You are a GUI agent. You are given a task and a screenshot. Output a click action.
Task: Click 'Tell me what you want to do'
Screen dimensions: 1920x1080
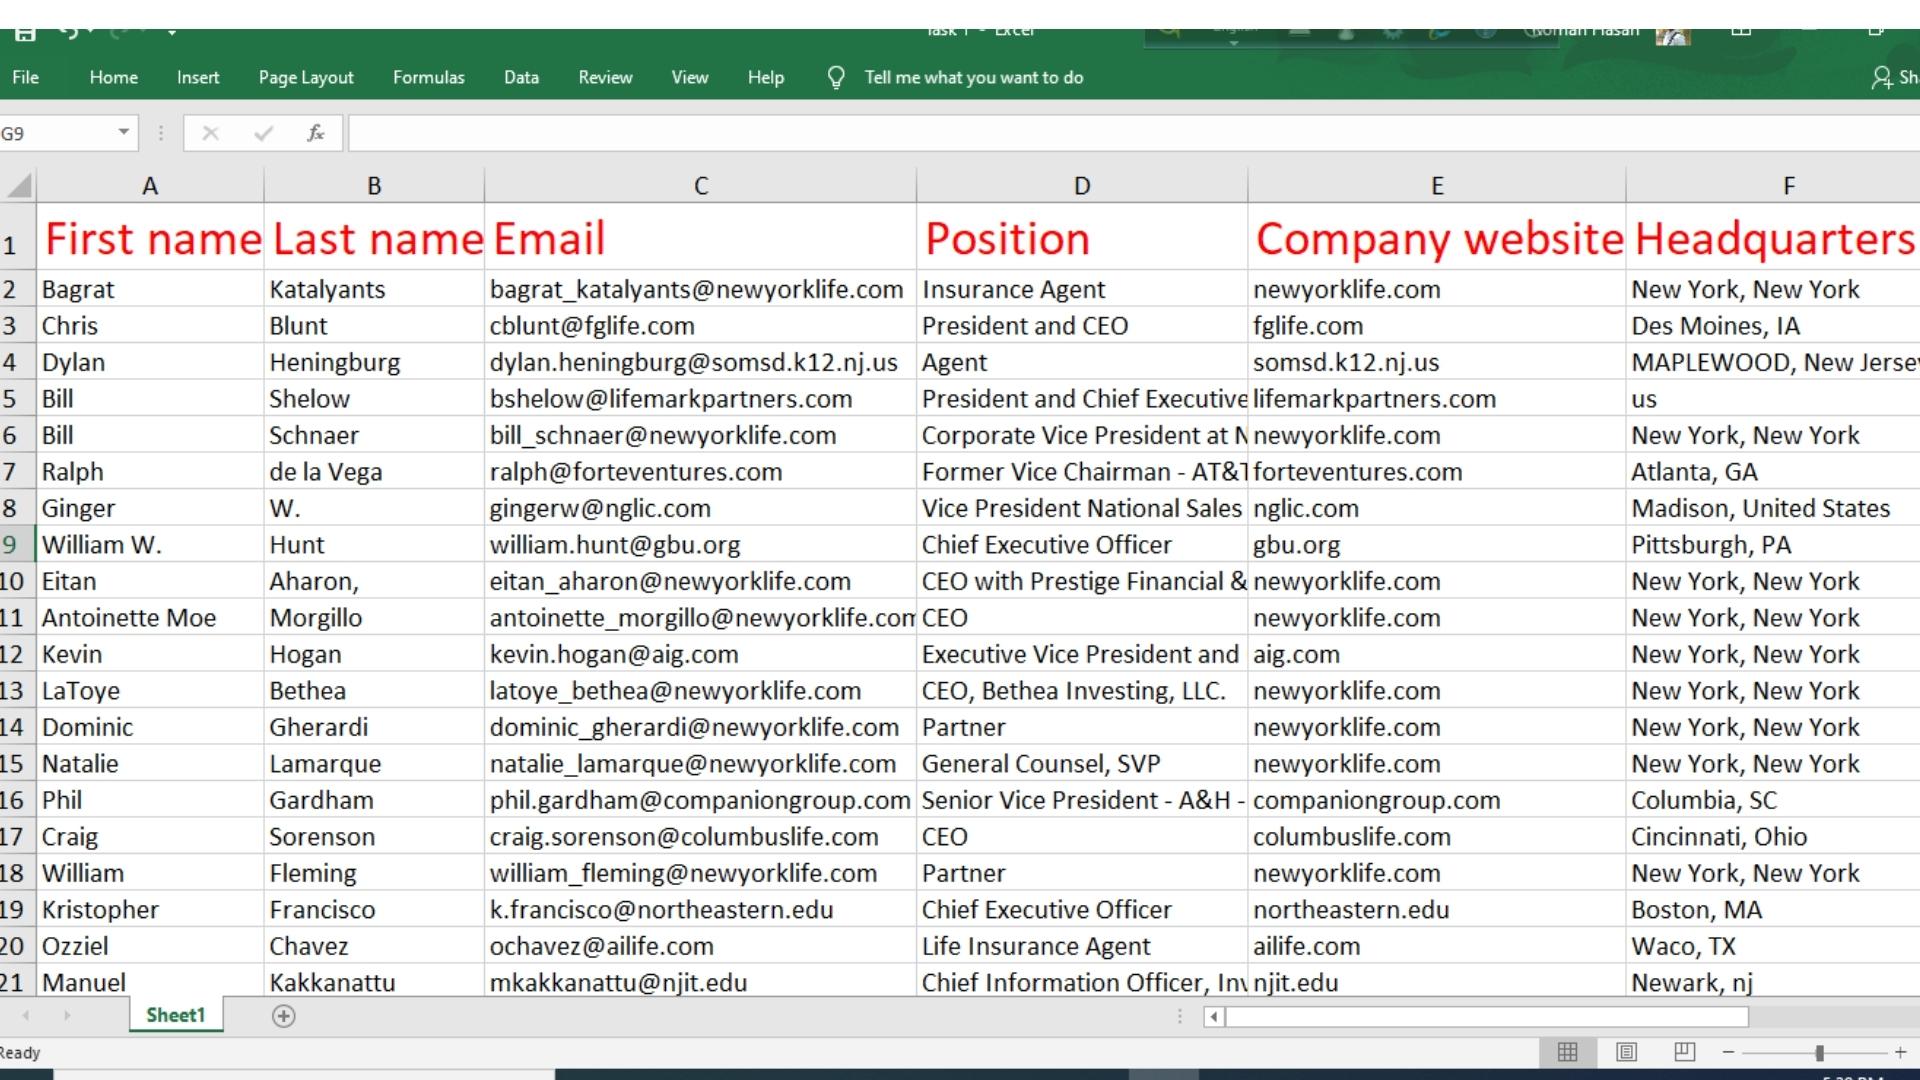[975, 77]
